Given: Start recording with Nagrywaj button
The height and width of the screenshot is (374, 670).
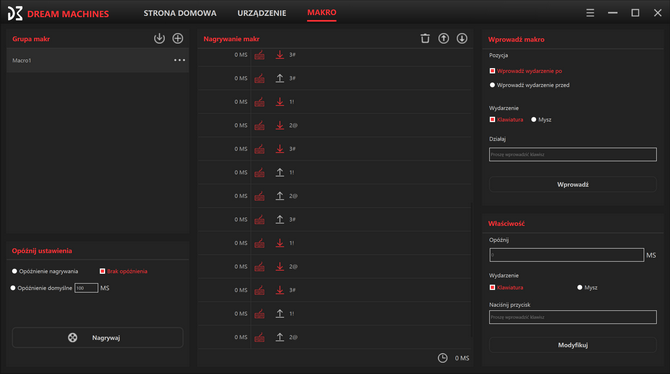Looking at the screenshot, I should (98, 338).
